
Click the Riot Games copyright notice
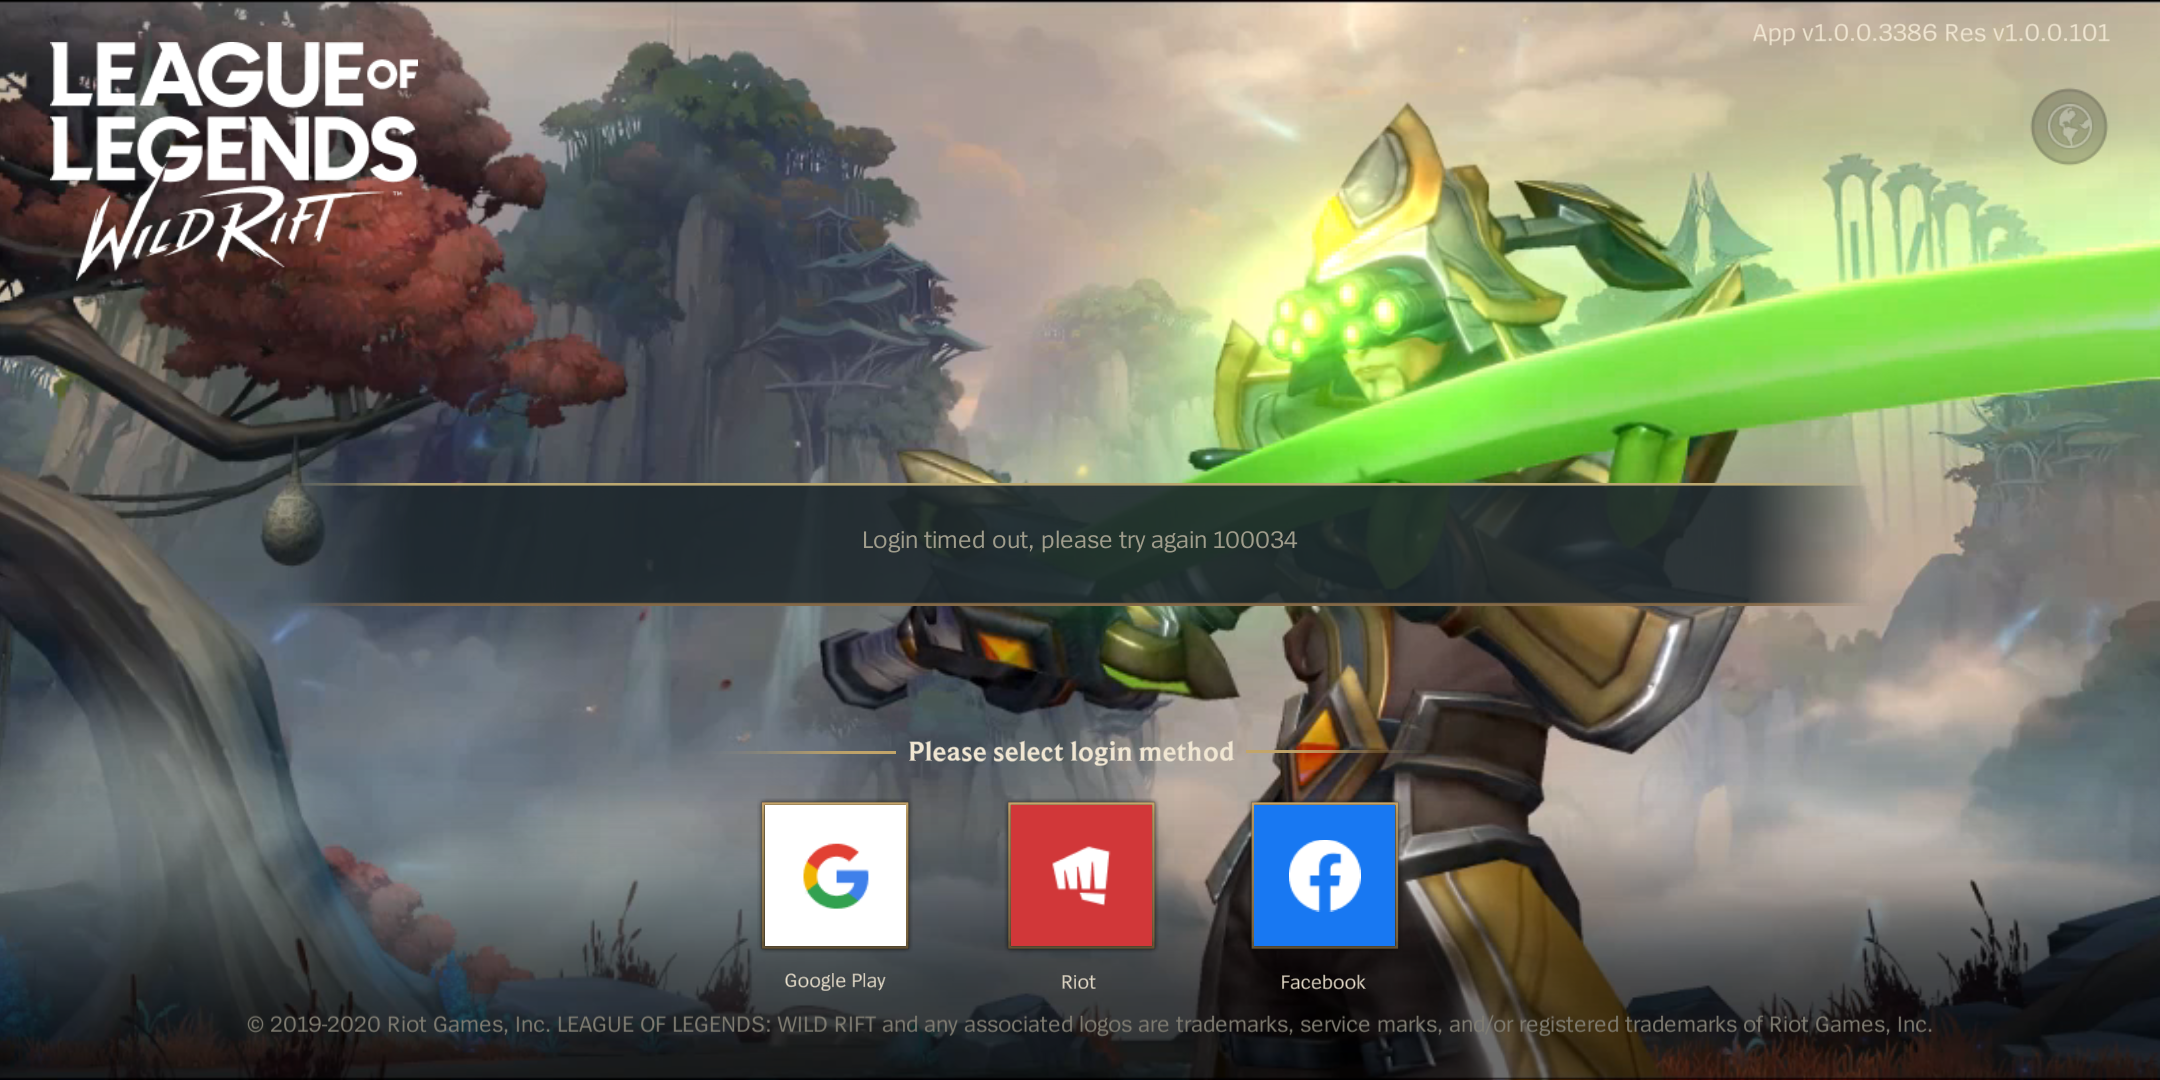1089,1024
